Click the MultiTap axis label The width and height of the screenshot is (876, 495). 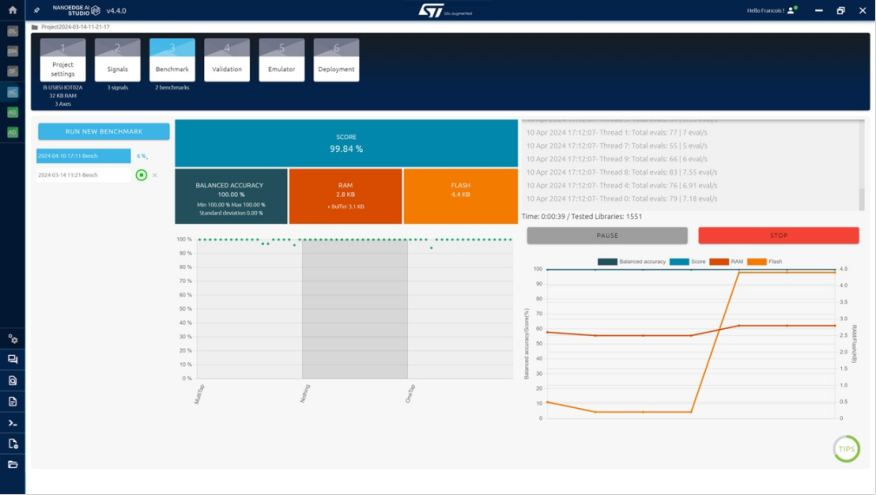199,394
